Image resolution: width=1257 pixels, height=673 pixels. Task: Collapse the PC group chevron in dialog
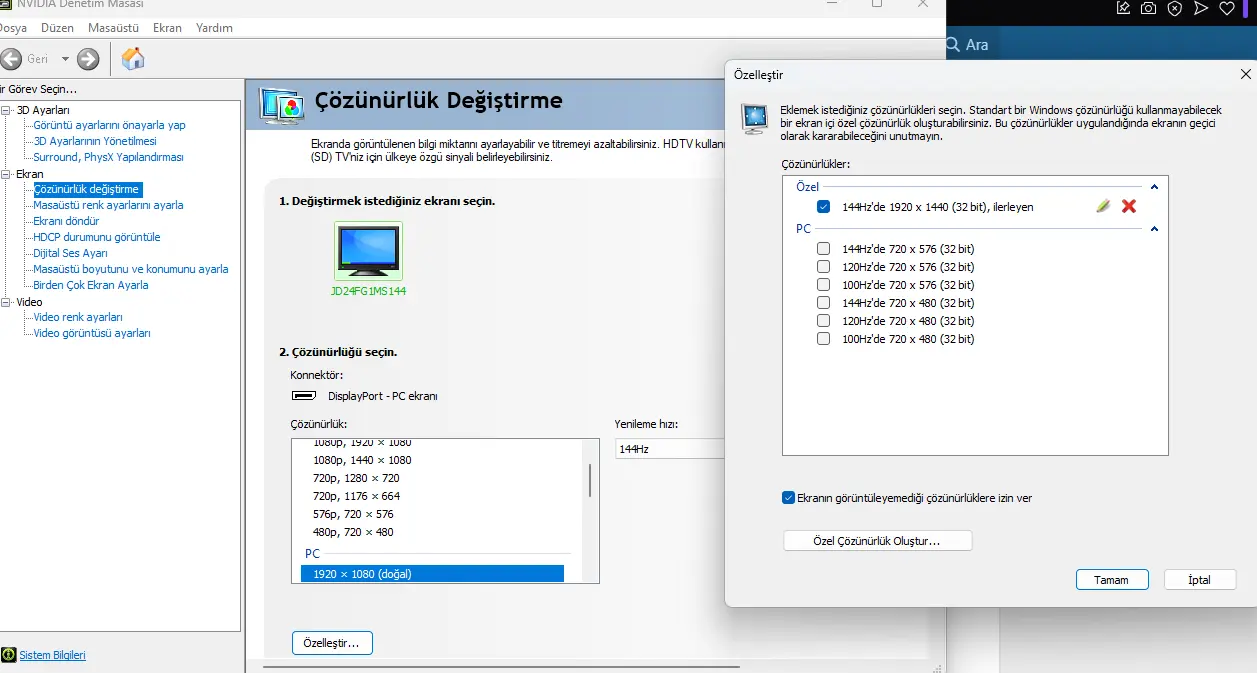(x=1154, y=229)
